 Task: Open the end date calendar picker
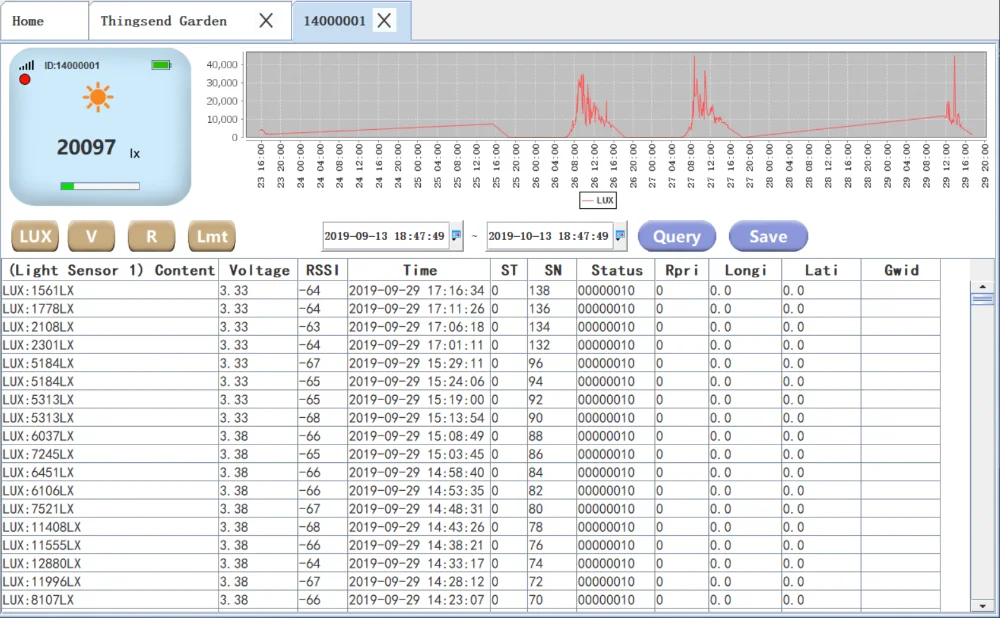[x=620, y=236]
